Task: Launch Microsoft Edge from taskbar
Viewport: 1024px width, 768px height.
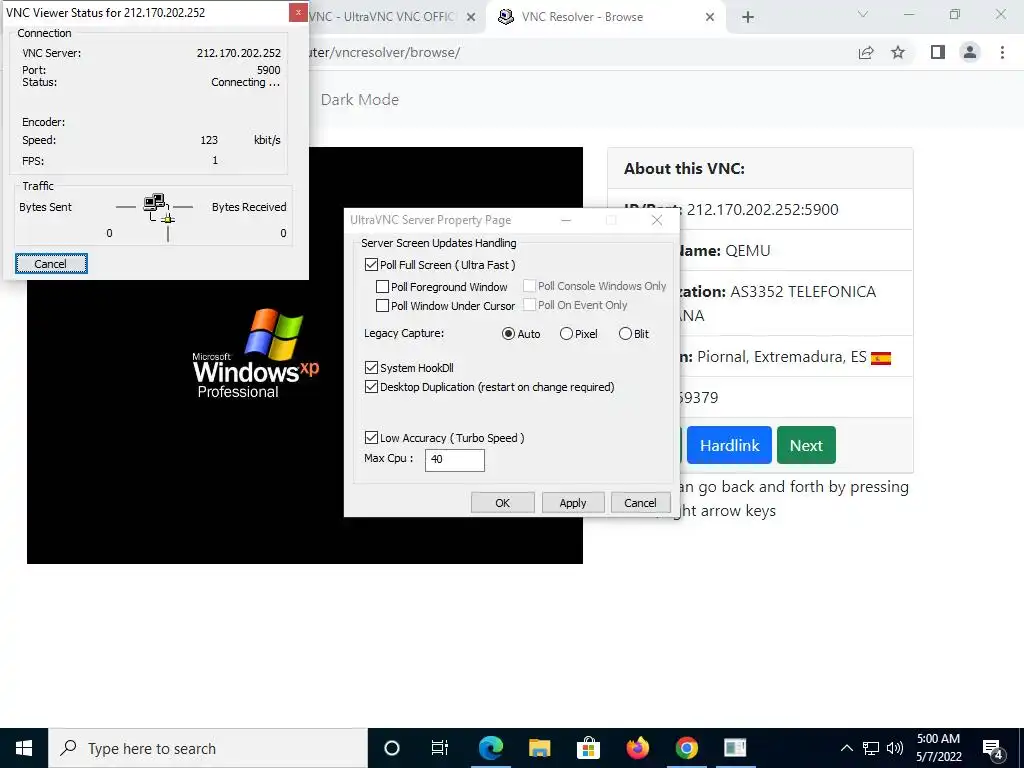Action: pos(491,748)
